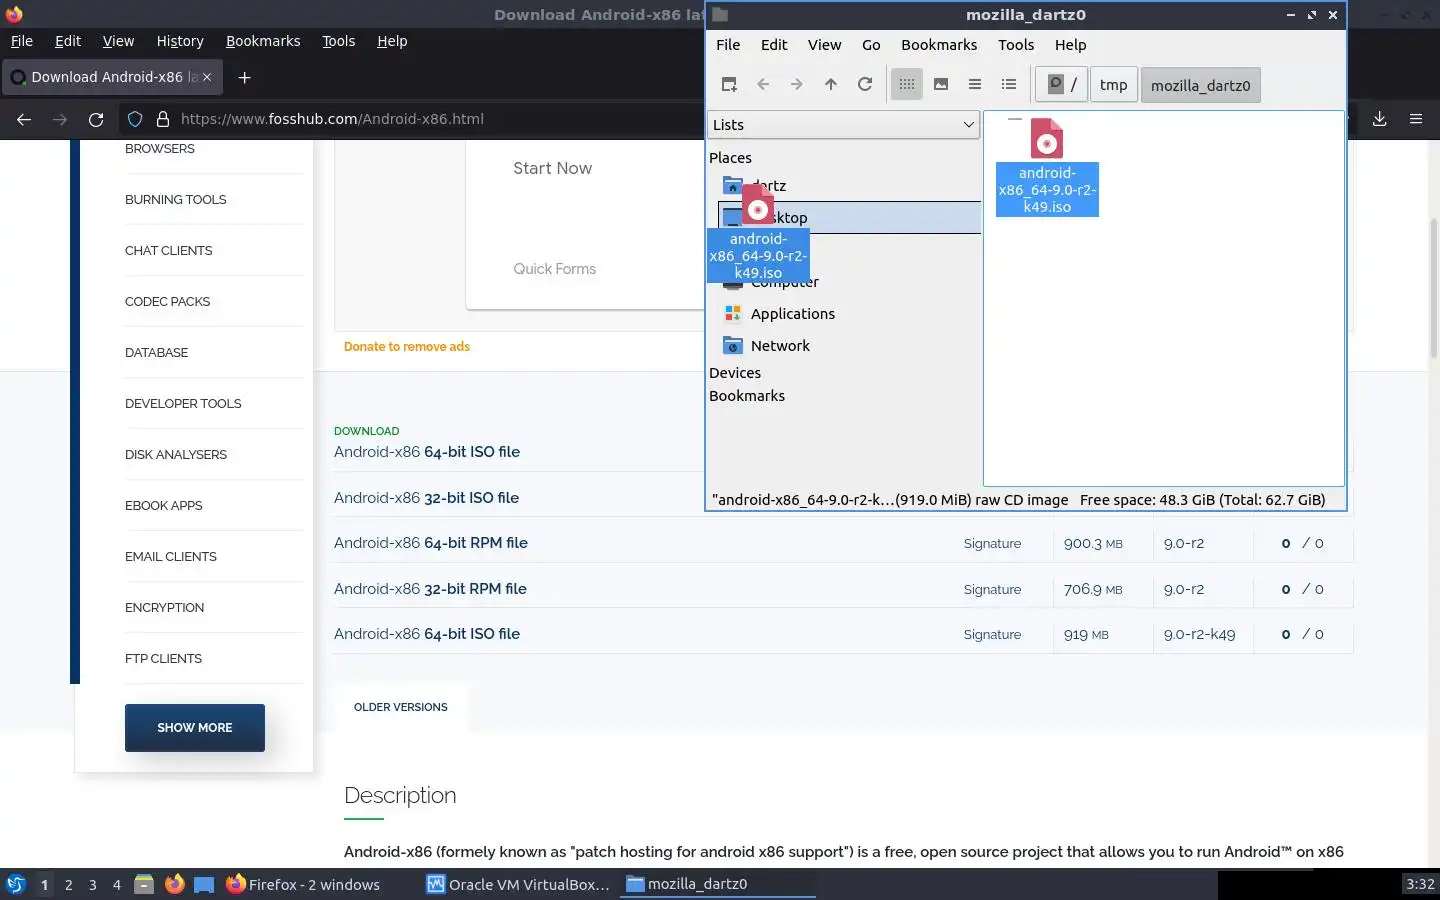Screen dimensions: 1440x900
Task: Download Android-x86 32-bit RPM file
Action: tap(430, 589)
